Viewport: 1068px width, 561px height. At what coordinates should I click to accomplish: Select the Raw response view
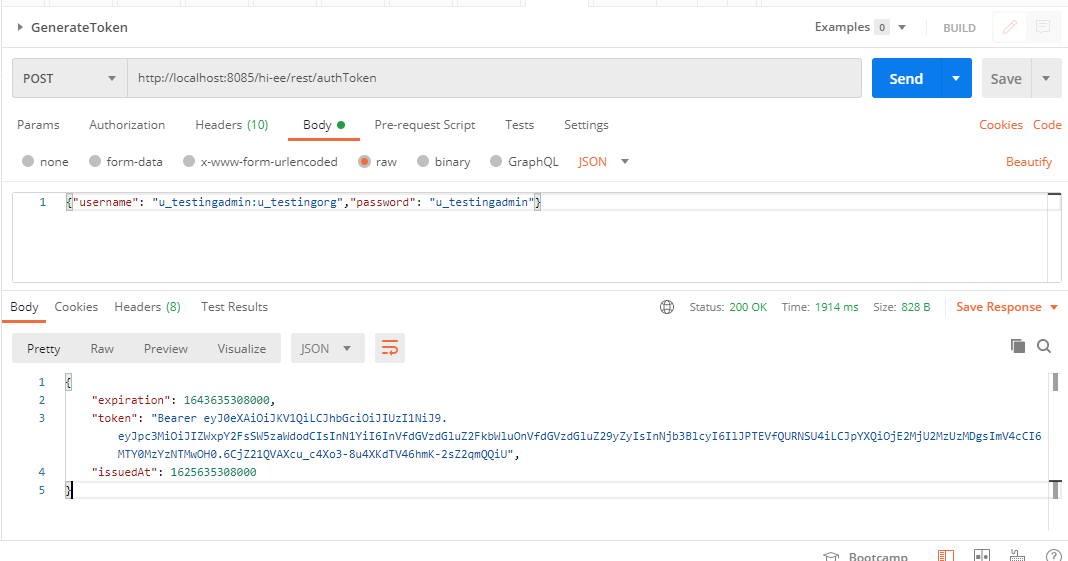(102, 349)
